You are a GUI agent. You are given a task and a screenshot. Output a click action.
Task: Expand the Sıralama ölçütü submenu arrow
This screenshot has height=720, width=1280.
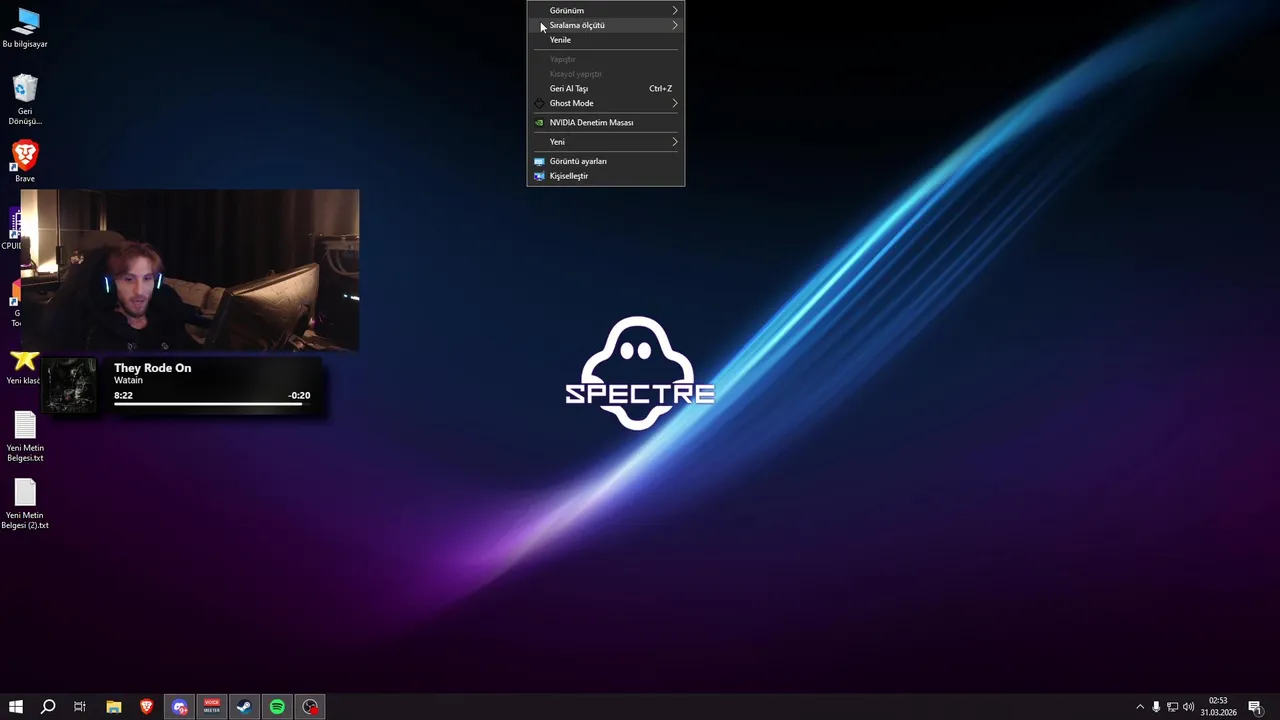click(x=674, y=25)
